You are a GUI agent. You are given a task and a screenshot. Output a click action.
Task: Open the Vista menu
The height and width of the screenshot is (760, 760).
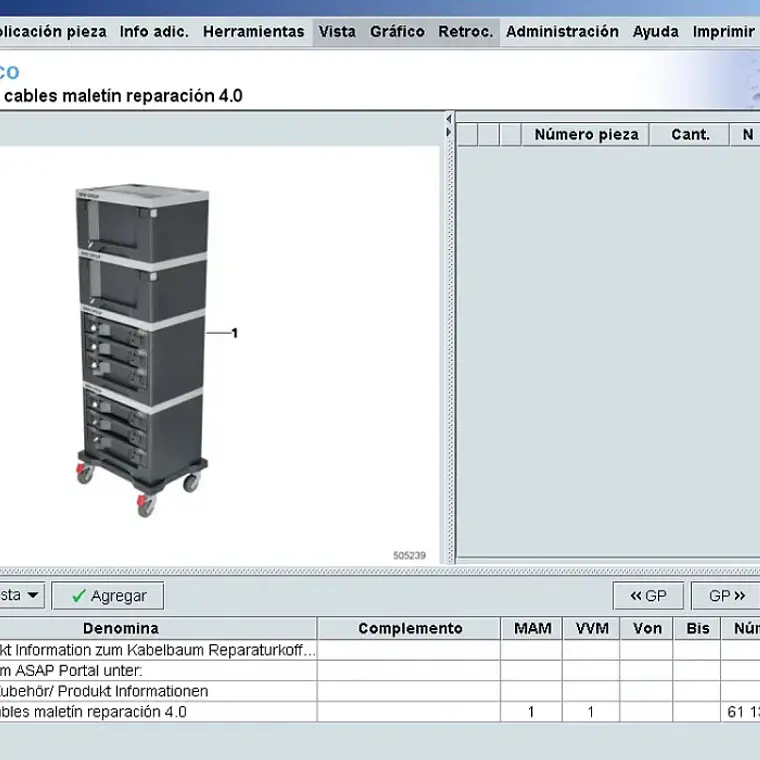[x=337, y=32]
